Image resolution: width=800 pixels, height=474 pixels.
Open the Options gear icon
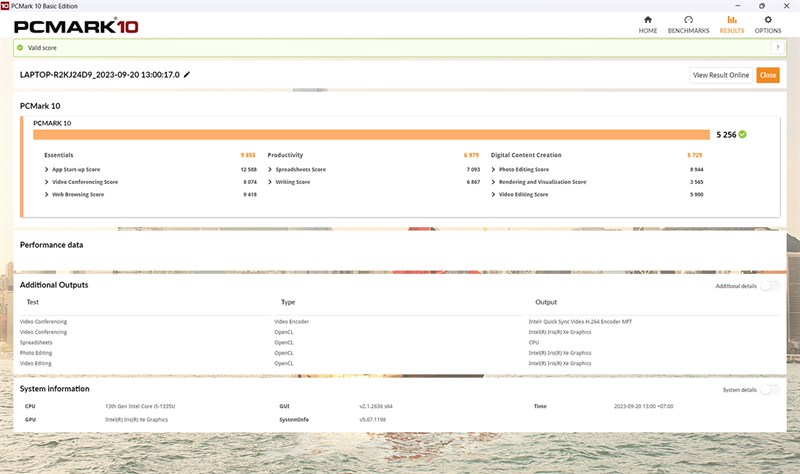(x=768, y=20)
